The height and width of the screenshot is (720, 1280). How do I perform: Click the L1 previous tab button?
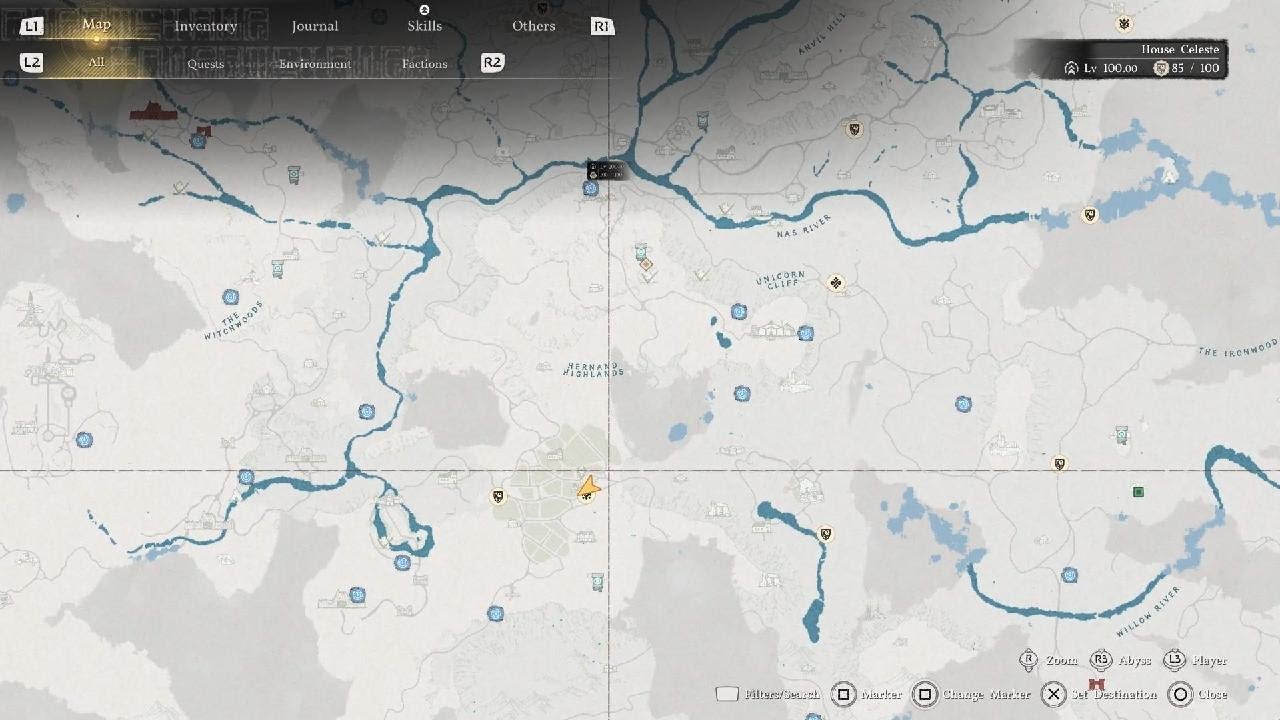pos(32,26)
